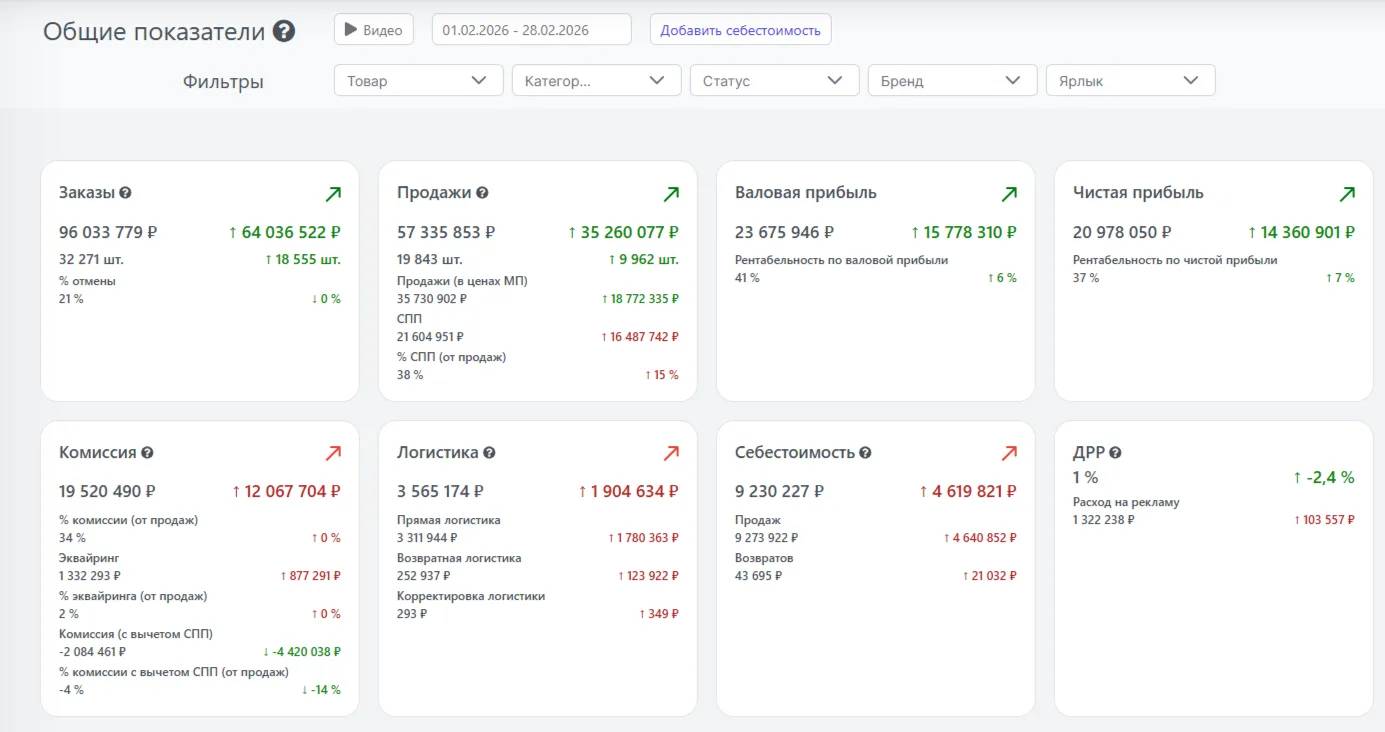
Task: Click the Корректировка логистики label
Action: 471,596
